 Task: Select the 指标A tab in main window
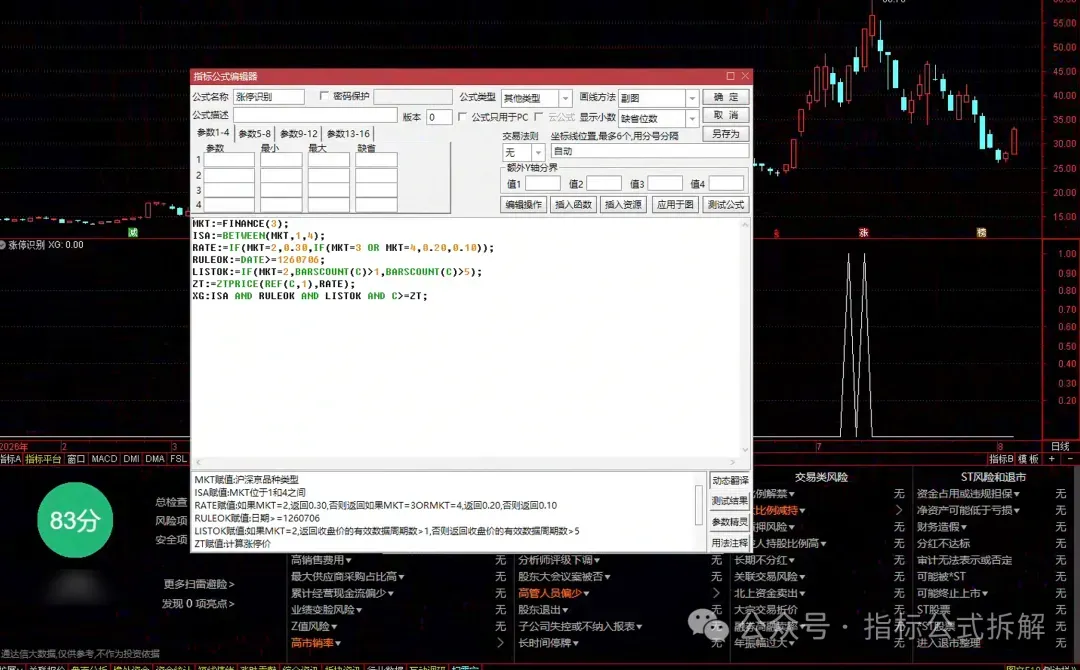click(x=10, y=459)
